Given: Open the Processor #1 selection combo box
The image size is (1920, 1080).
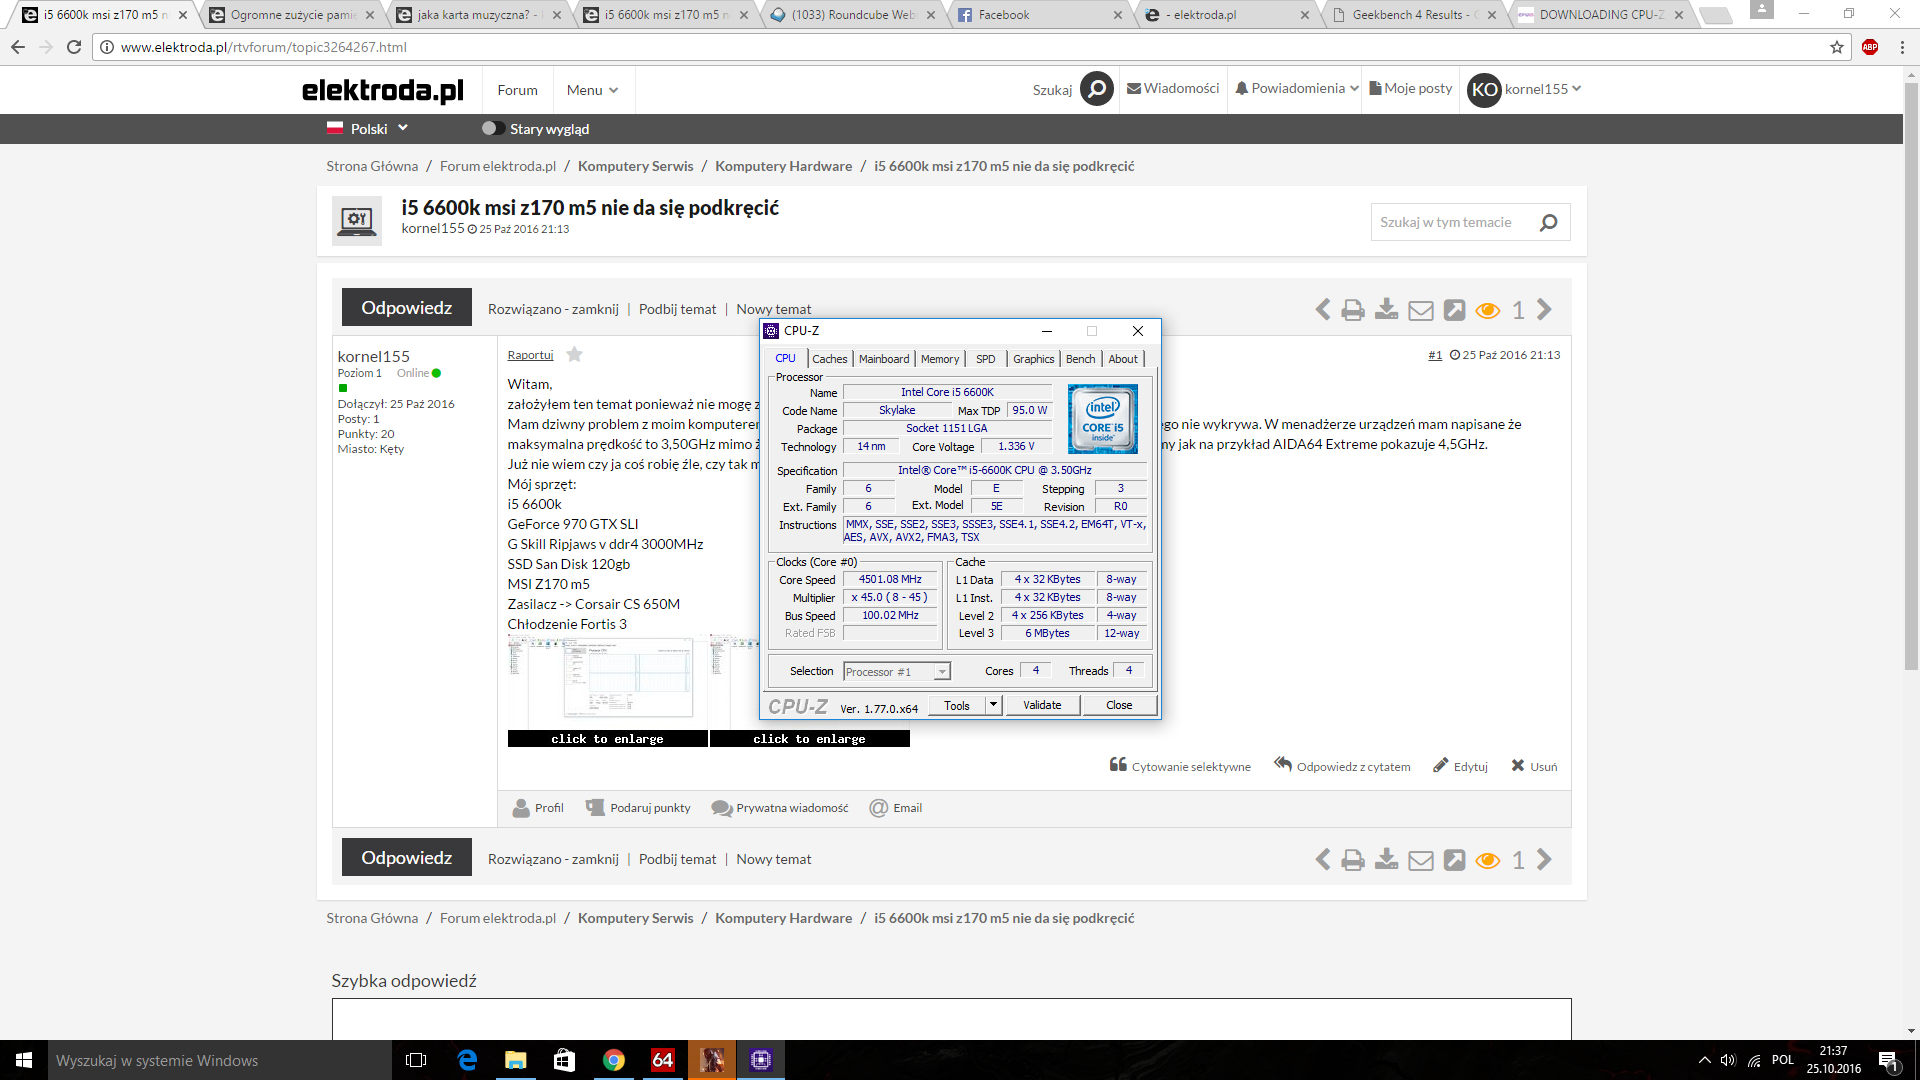Looking at the screenshot, I should 896,672.
